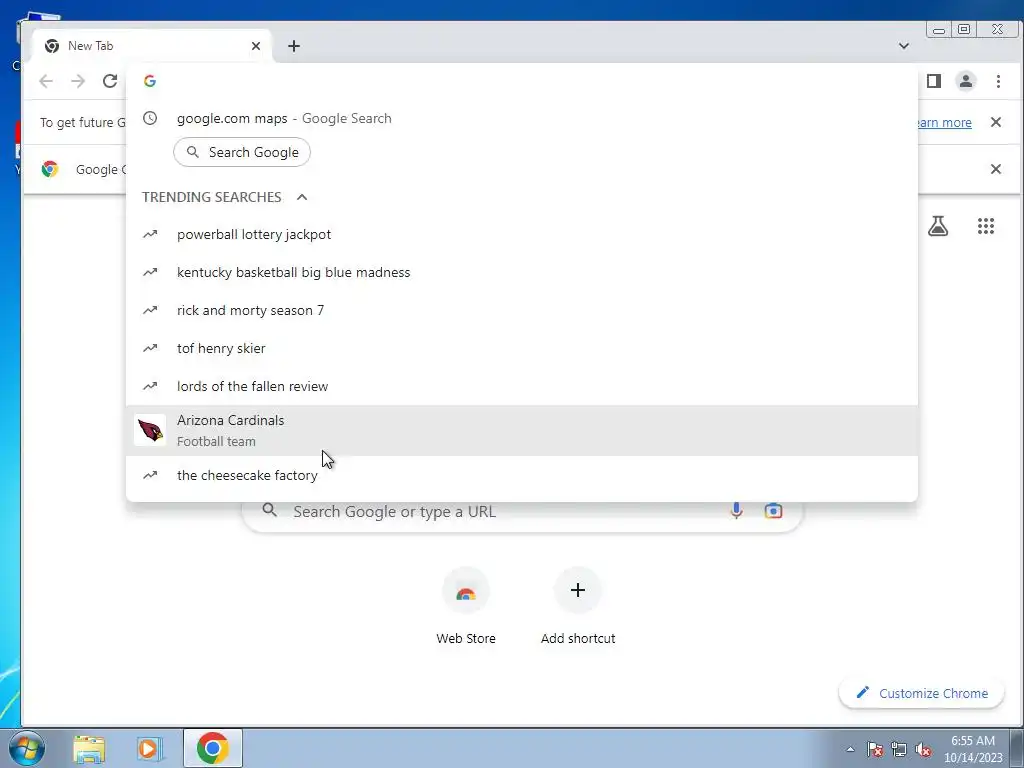Open Windows Explorer from the taskbar
Image resolution: width=1024 pixels, height=768 pixels.
(89, 748)
